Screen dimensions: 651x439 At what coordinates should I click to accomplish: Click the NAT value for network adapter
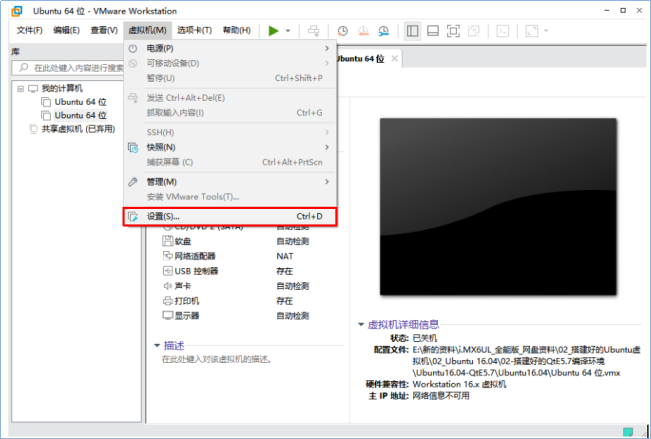285,256
